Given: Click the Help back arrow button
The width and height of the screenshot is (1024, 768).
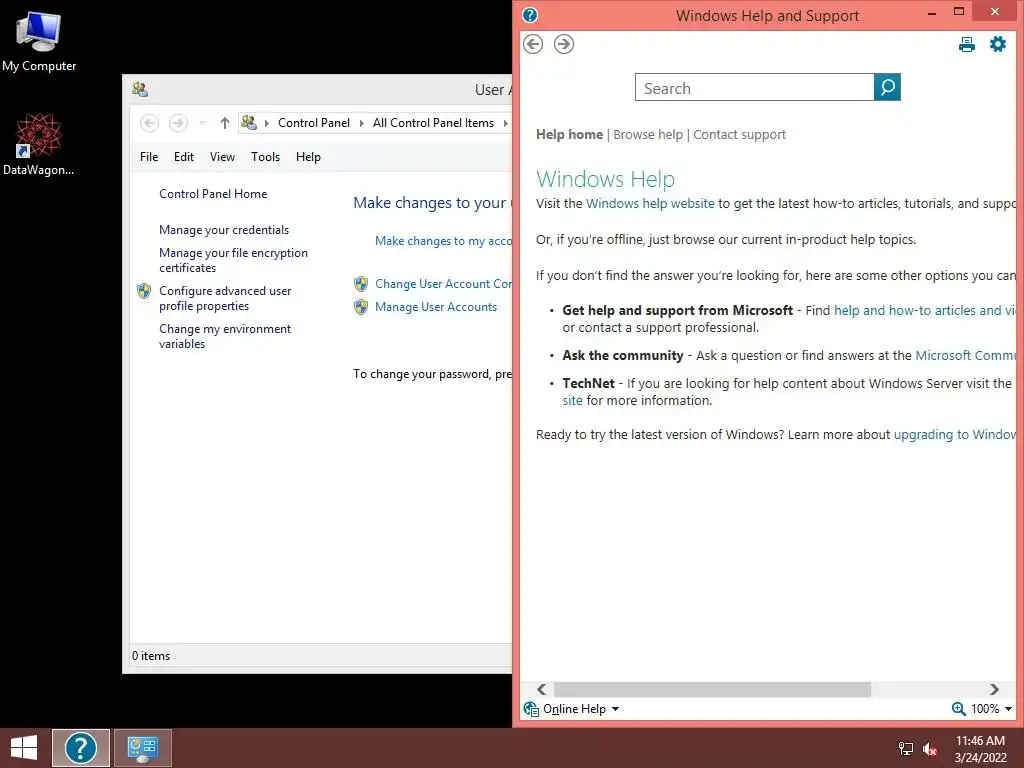Looking at the screenshot, I should 533,44.
